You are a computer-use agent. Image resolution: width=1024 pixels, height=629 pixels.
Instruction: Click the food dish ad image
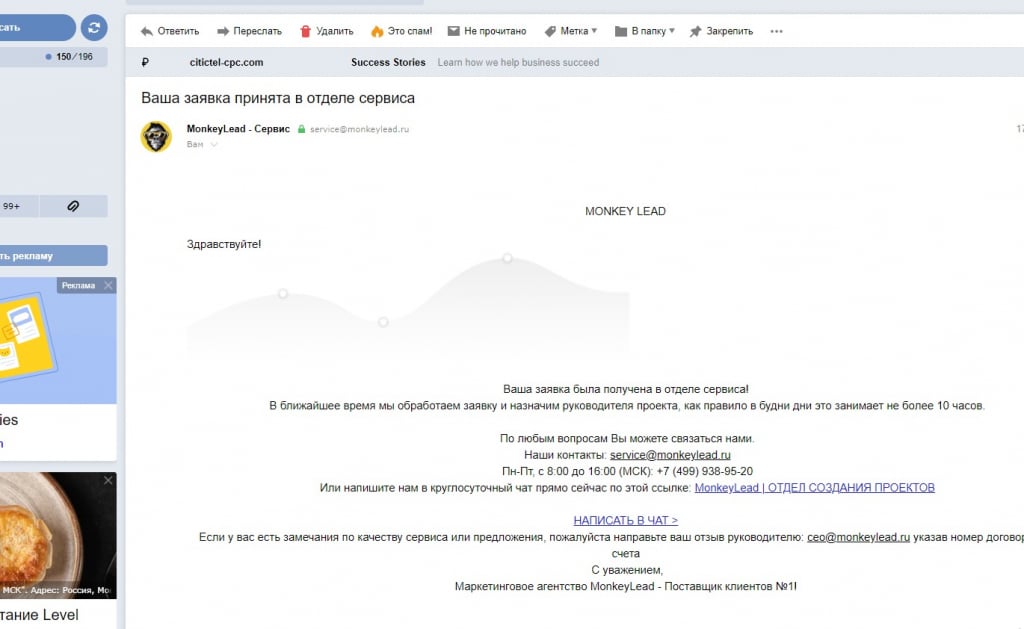[x=58, y=536]
